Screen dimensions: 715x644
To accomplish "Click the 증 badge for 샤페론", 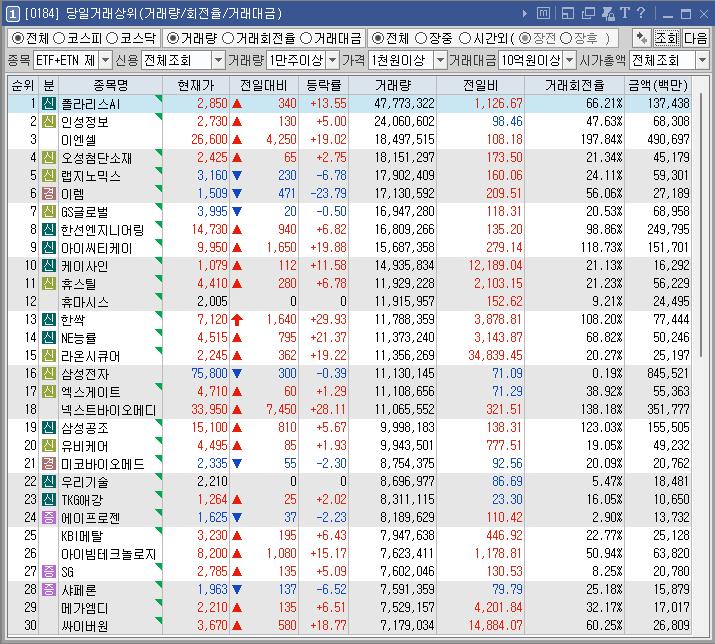I will tap(49, 589).
